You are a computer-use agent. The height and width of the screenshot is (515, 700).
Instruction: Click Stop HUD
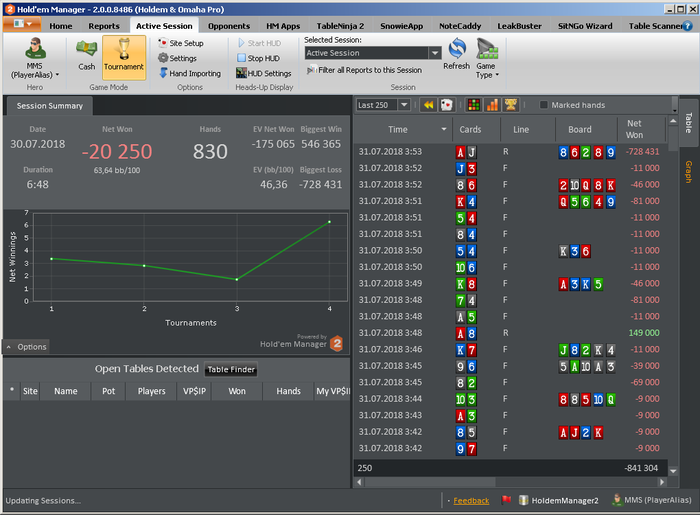(258, 58)
